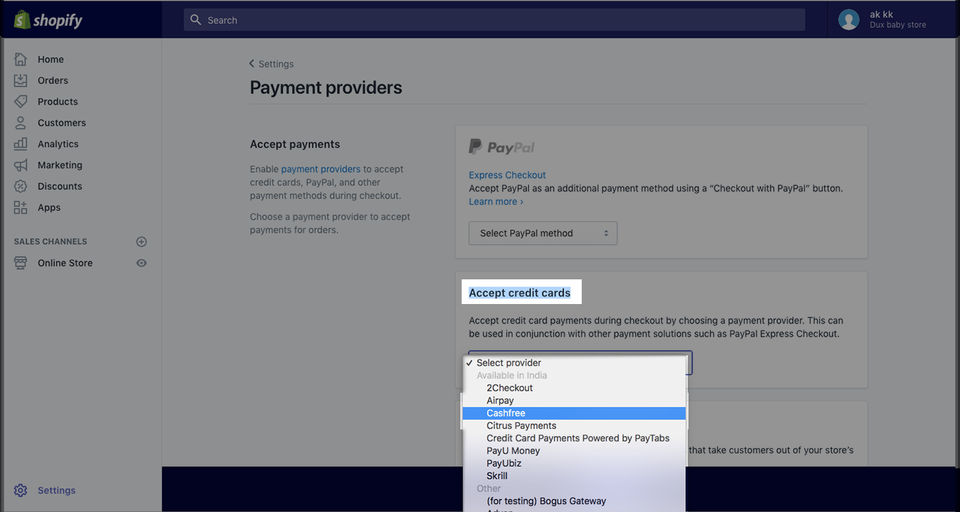Image resolution: width=960 pixels, height=512 pixels.
Task: Click the Discounts badge icon
Action: tap(21, 186)
